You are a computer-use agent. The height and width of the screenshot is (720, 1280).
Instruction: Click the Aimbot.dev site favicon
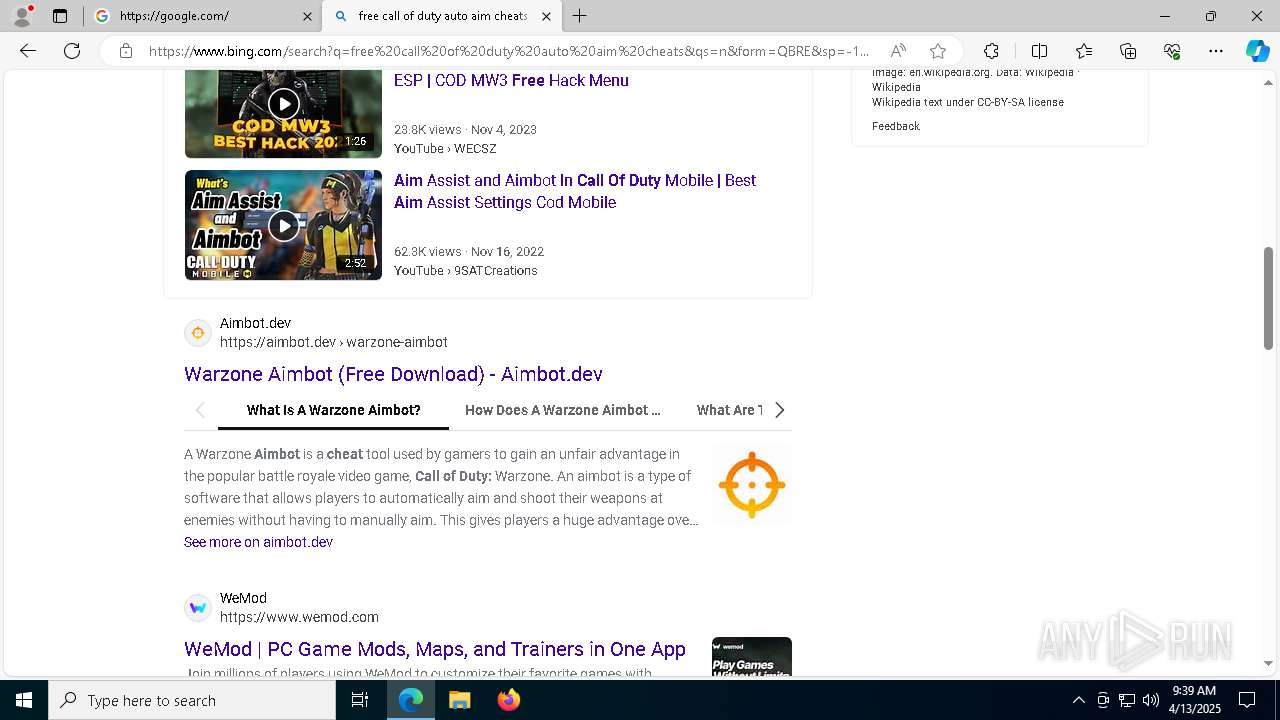tap(198, 333)
